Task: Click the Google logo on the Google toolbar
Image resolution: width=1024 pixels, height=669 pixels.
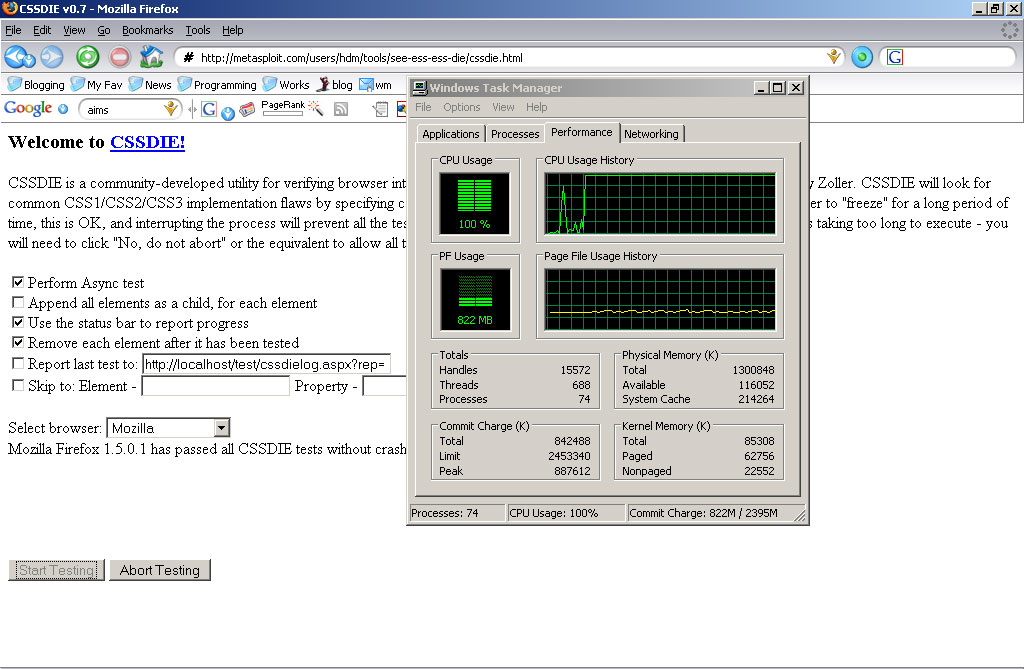Action: (28, 108)
